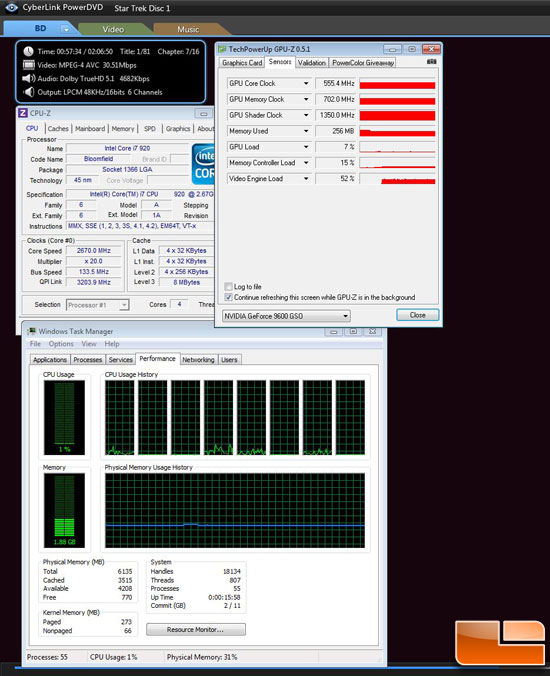Enable the Log to file checkbox
Viewport: 550px width, 676px height.
(x=229, y=287)
